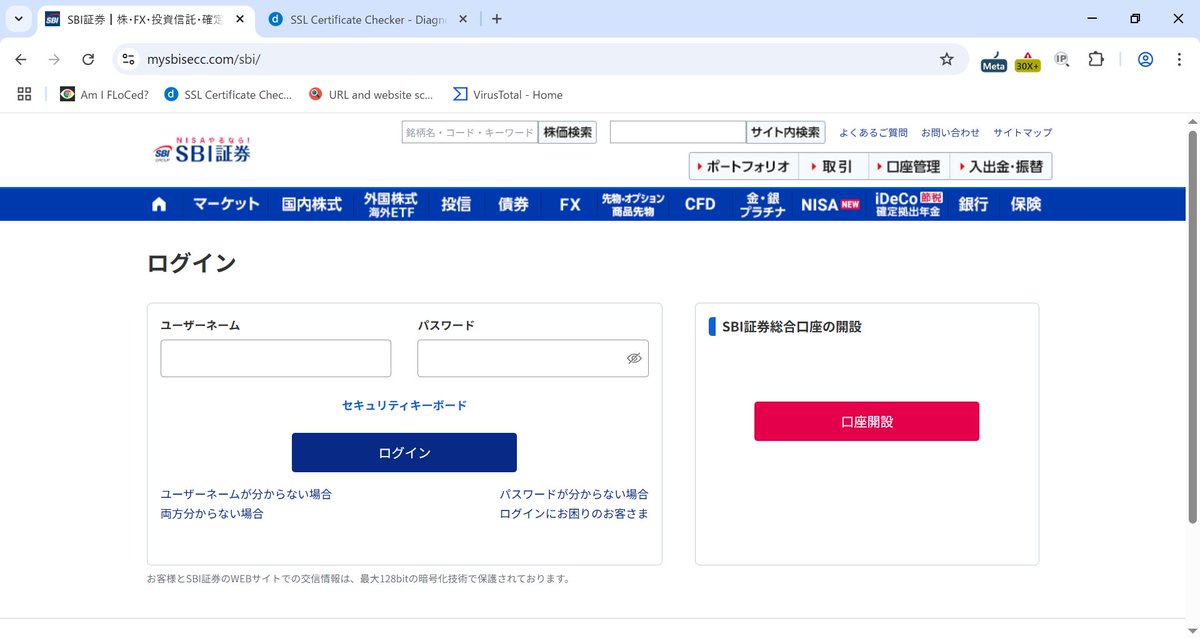This screenshot has height=638, width=1200.
Task: Open the Chrome apps grid icon
Action: (x=25, y=94)
